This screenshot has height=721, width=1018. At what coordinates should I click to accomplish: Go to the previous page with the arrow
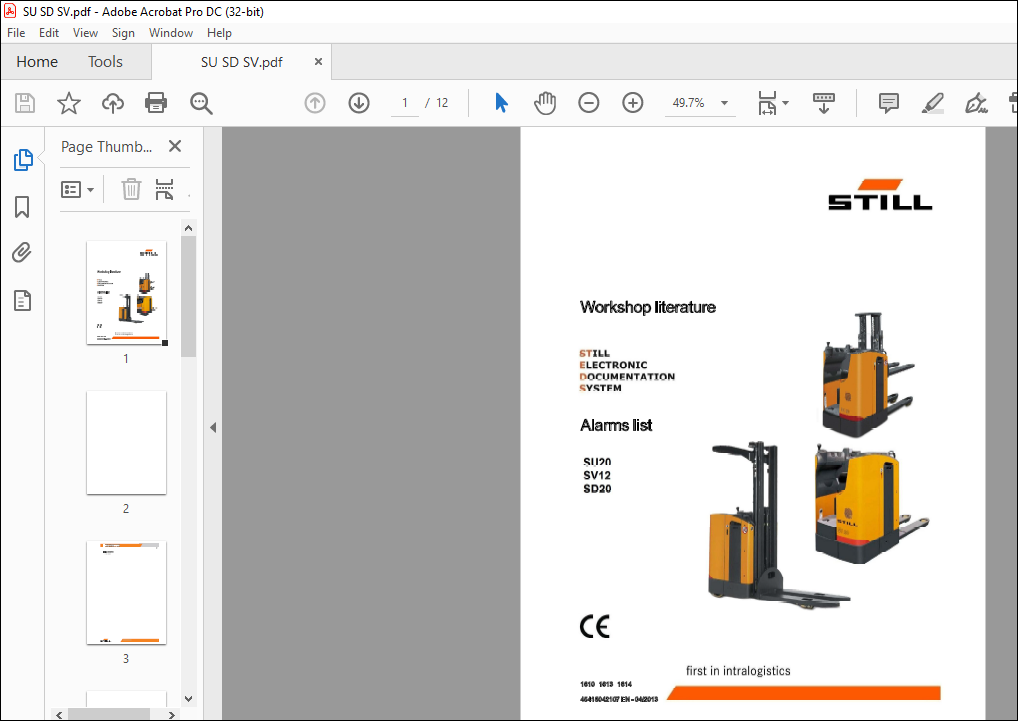coord(315,103)
